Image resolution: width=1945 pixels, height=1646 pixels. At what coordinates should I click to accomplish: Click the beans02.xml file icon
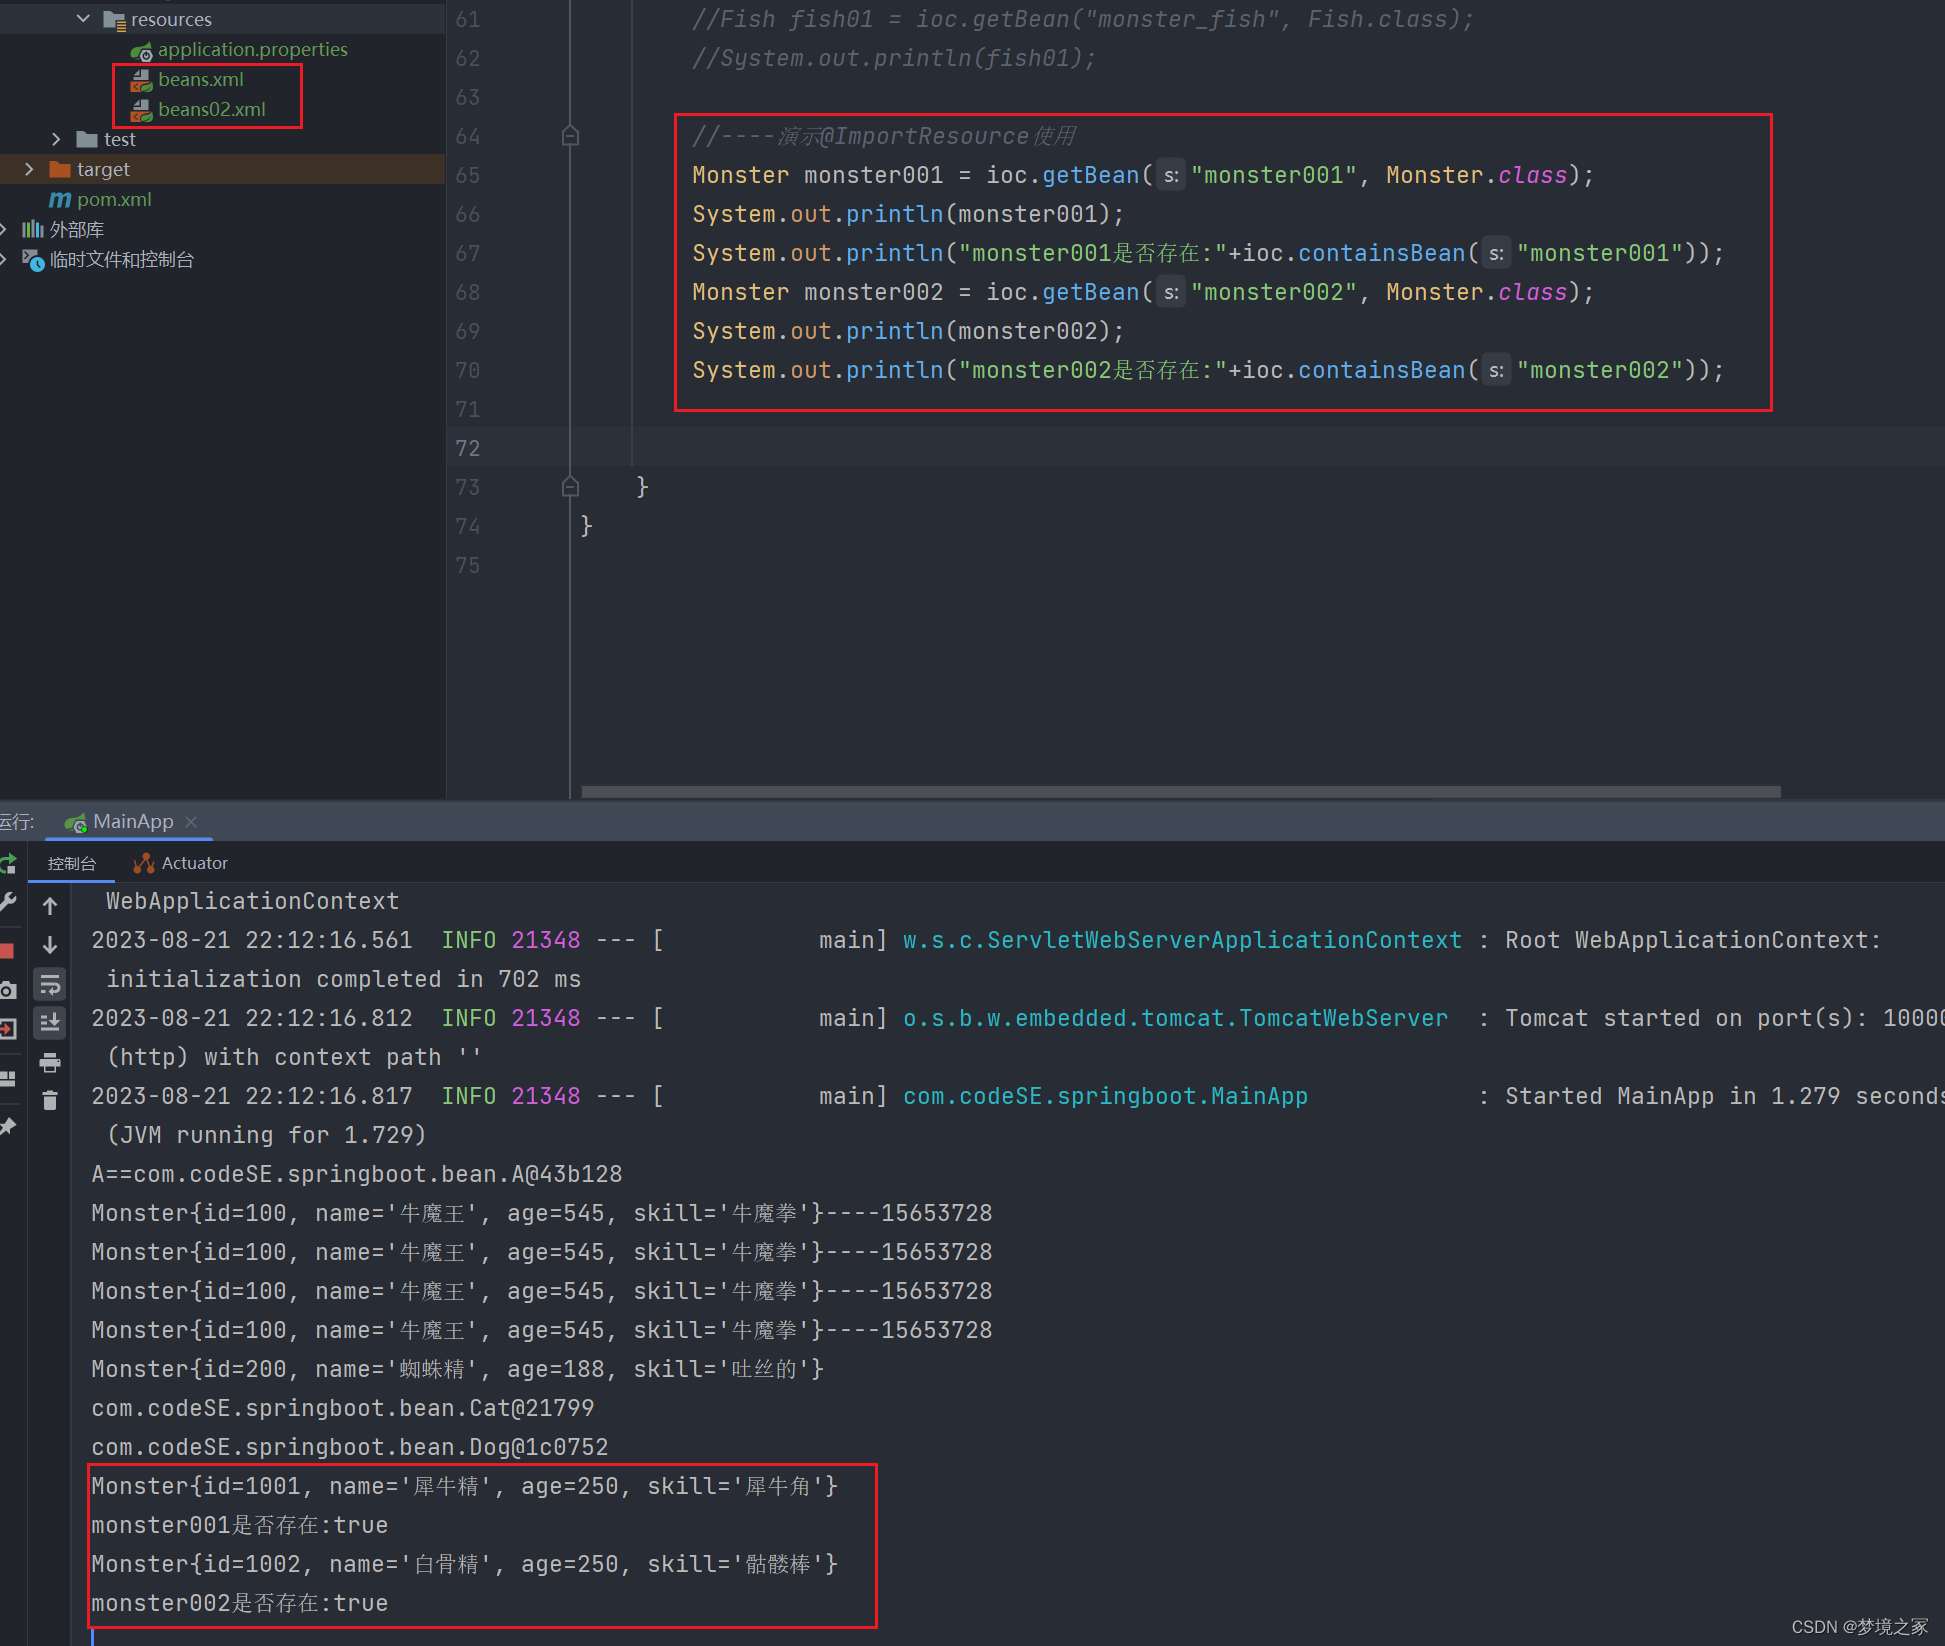click(x=141, y=110)
